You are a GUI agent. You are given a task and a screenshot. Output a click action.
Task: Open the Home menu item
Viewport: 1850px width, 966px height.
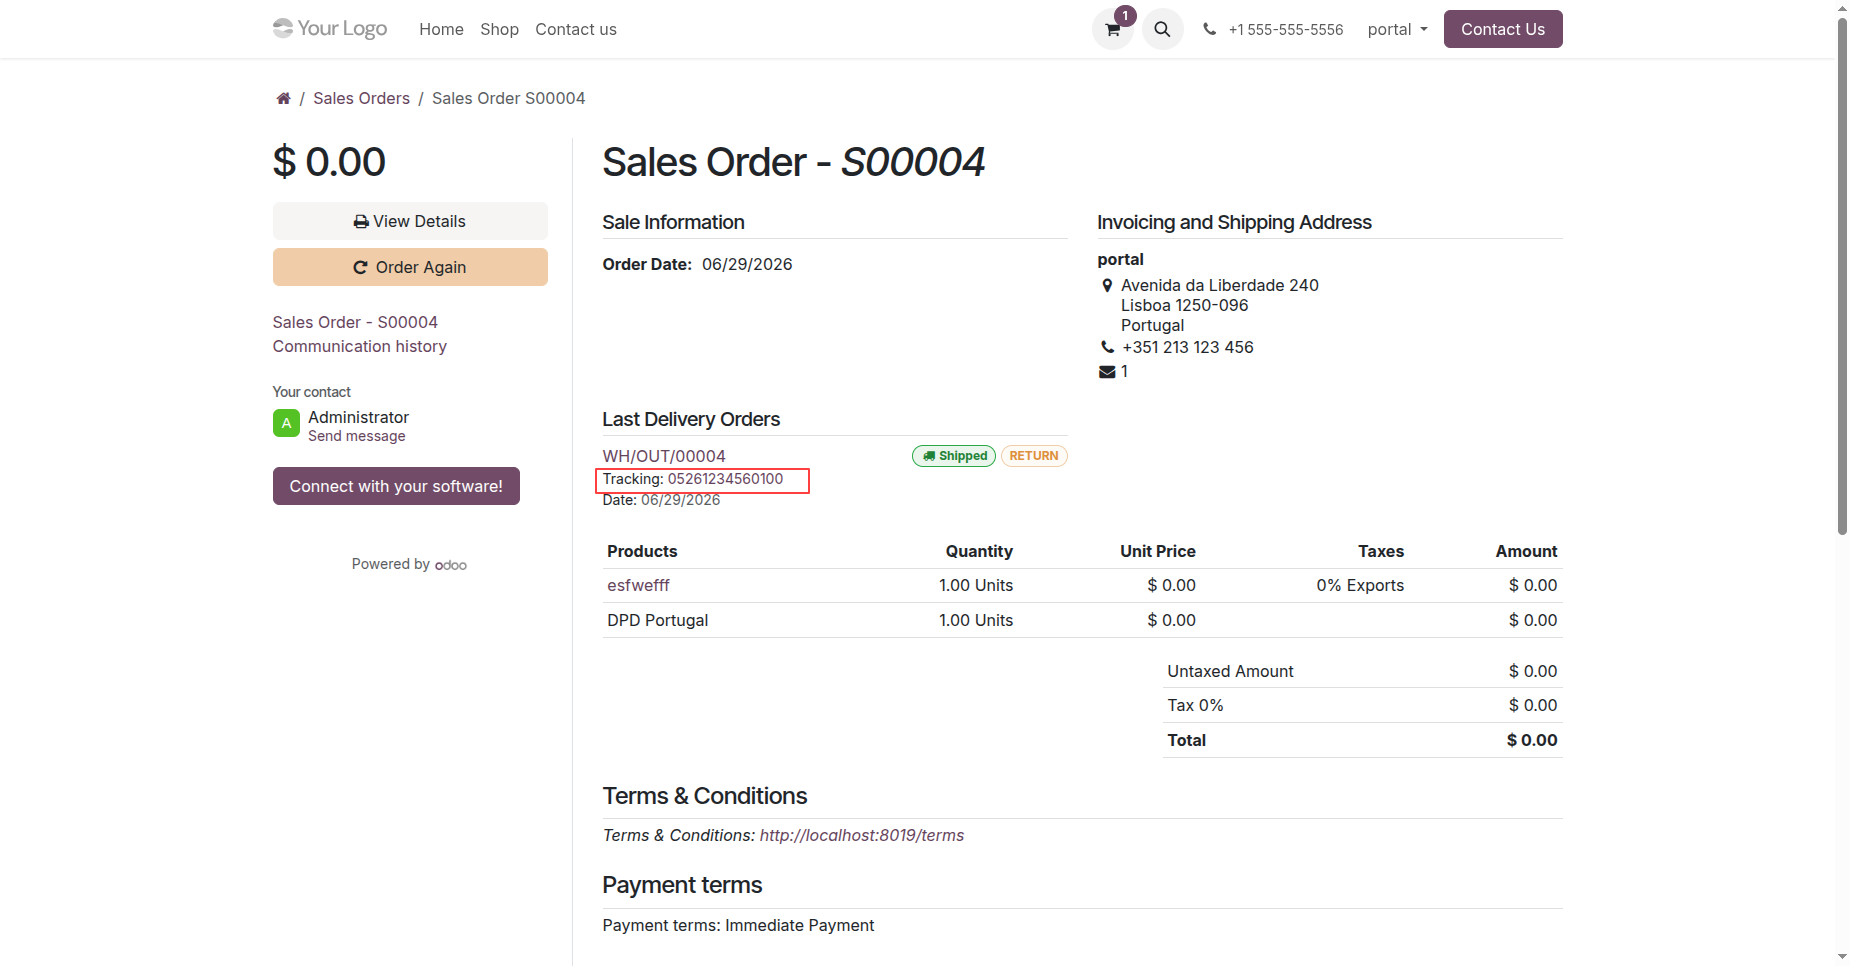click(x=441, y=29)
